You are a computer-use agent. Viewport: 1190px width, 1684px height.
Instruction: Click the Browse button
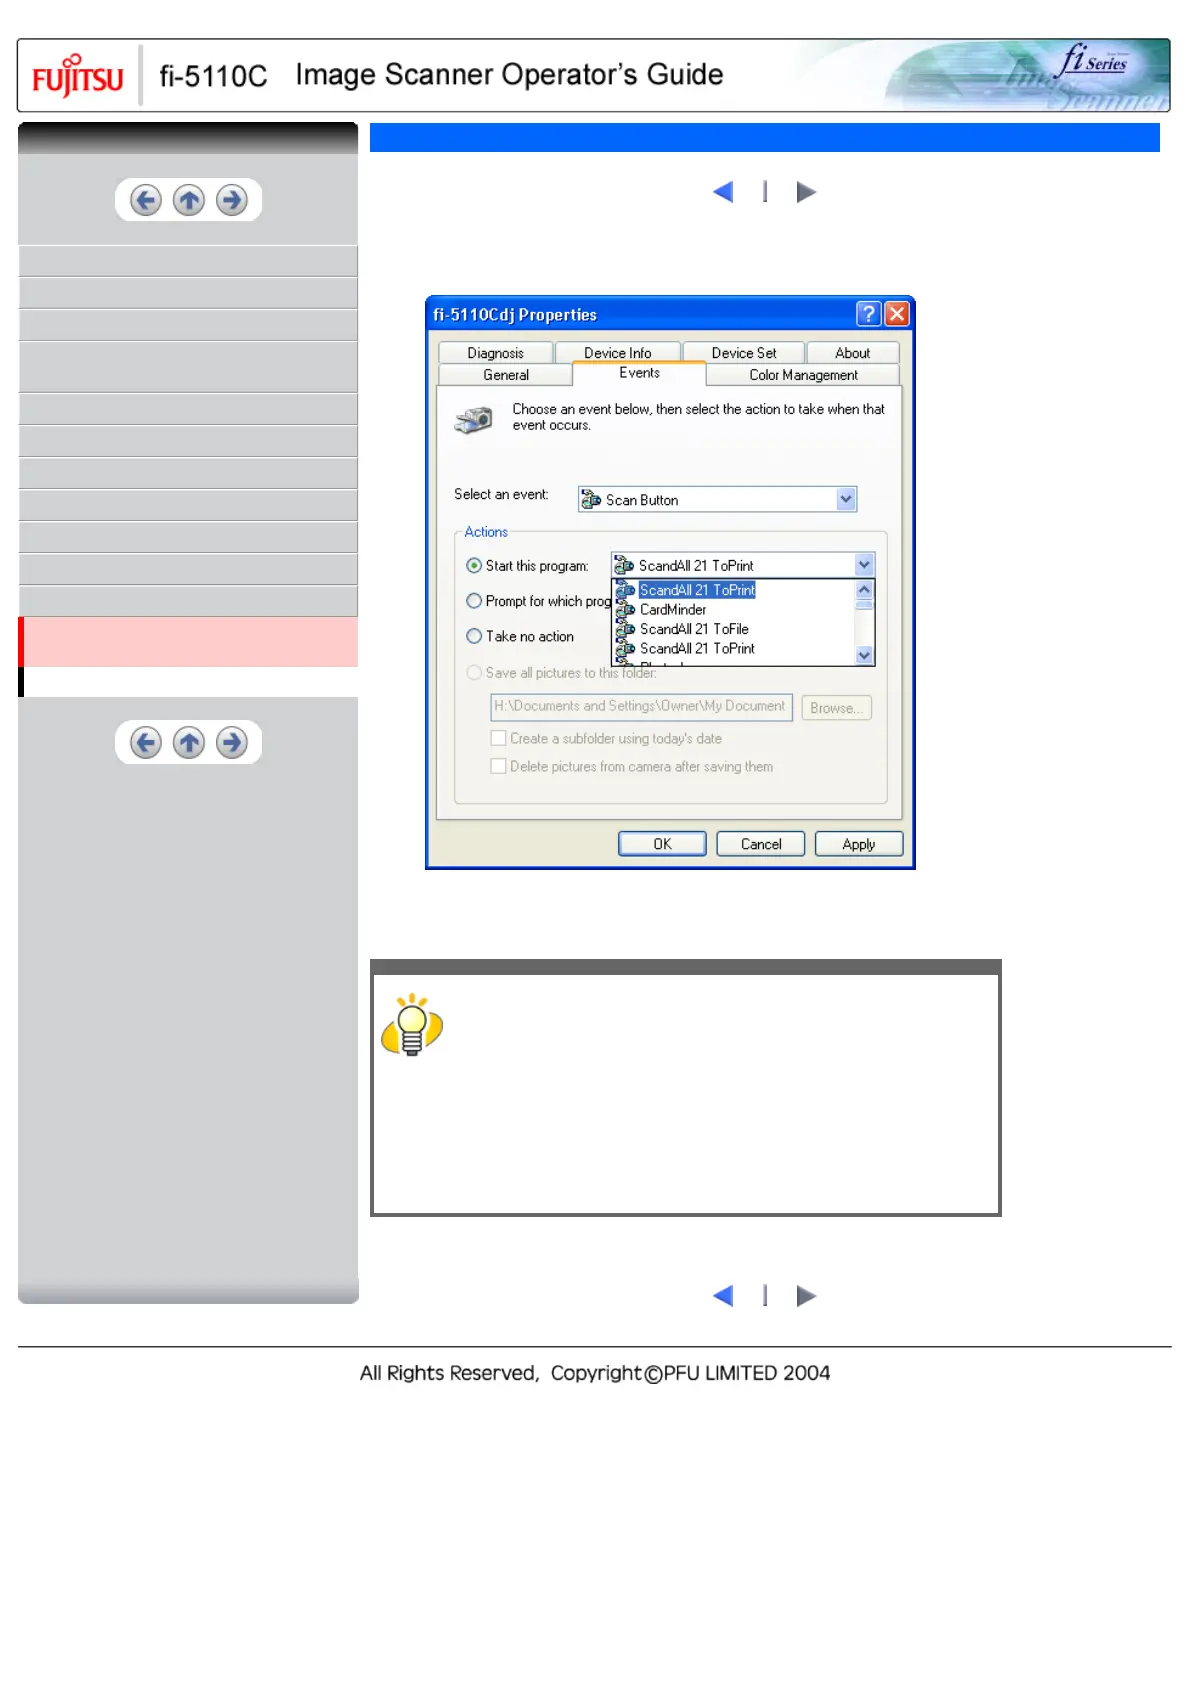coord(836,708)
